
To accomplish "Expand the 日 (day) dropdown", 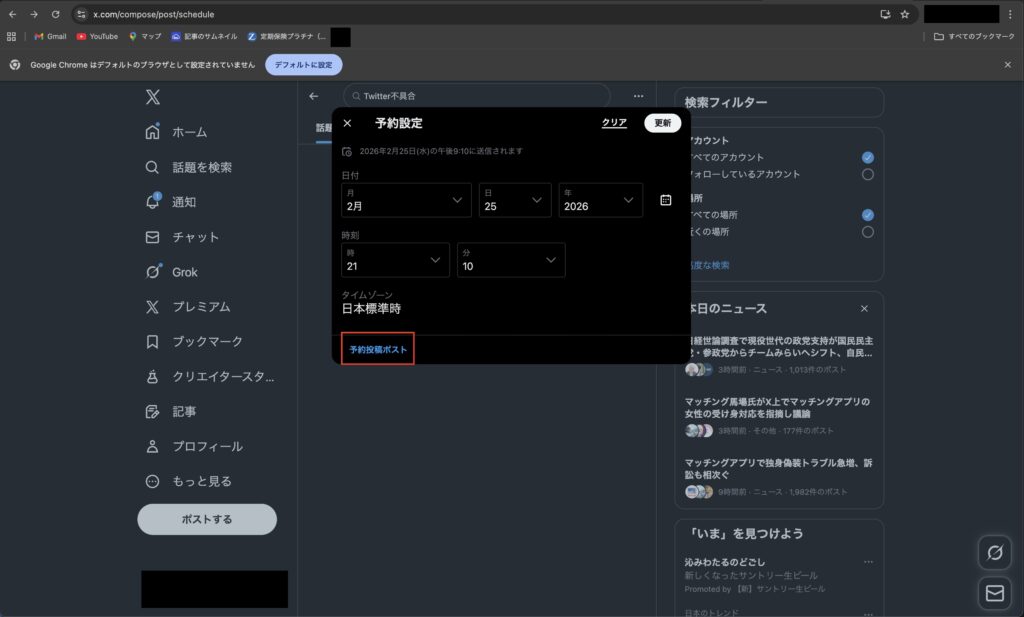I will point(513,200).
